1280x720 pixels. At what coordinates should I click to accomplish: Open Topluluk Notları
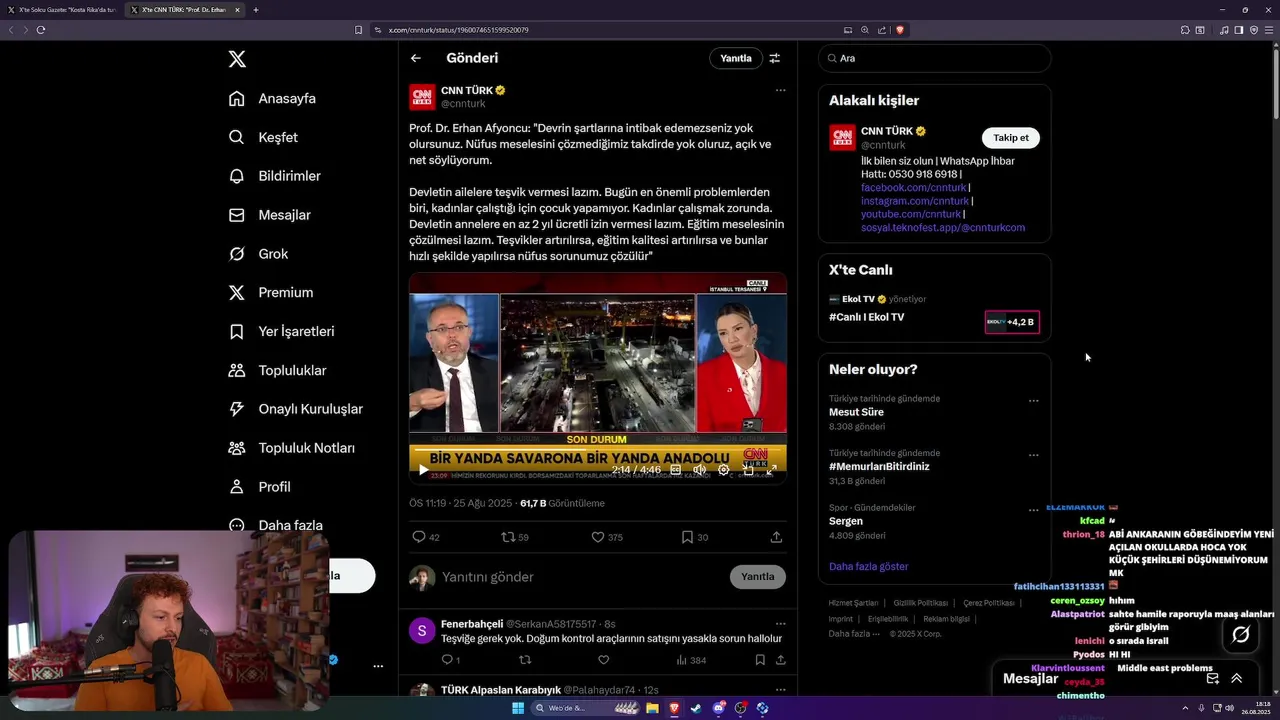point(291,448)
